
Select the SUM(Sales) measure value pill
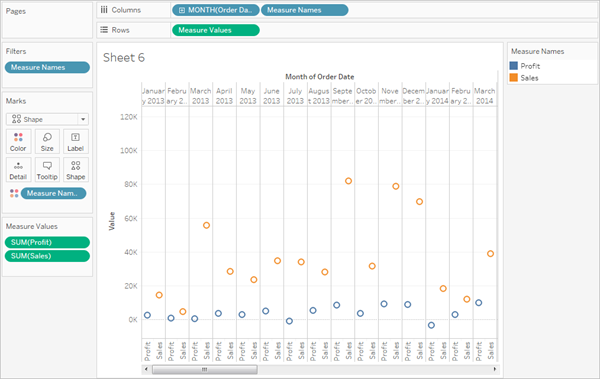coord(47,256)
